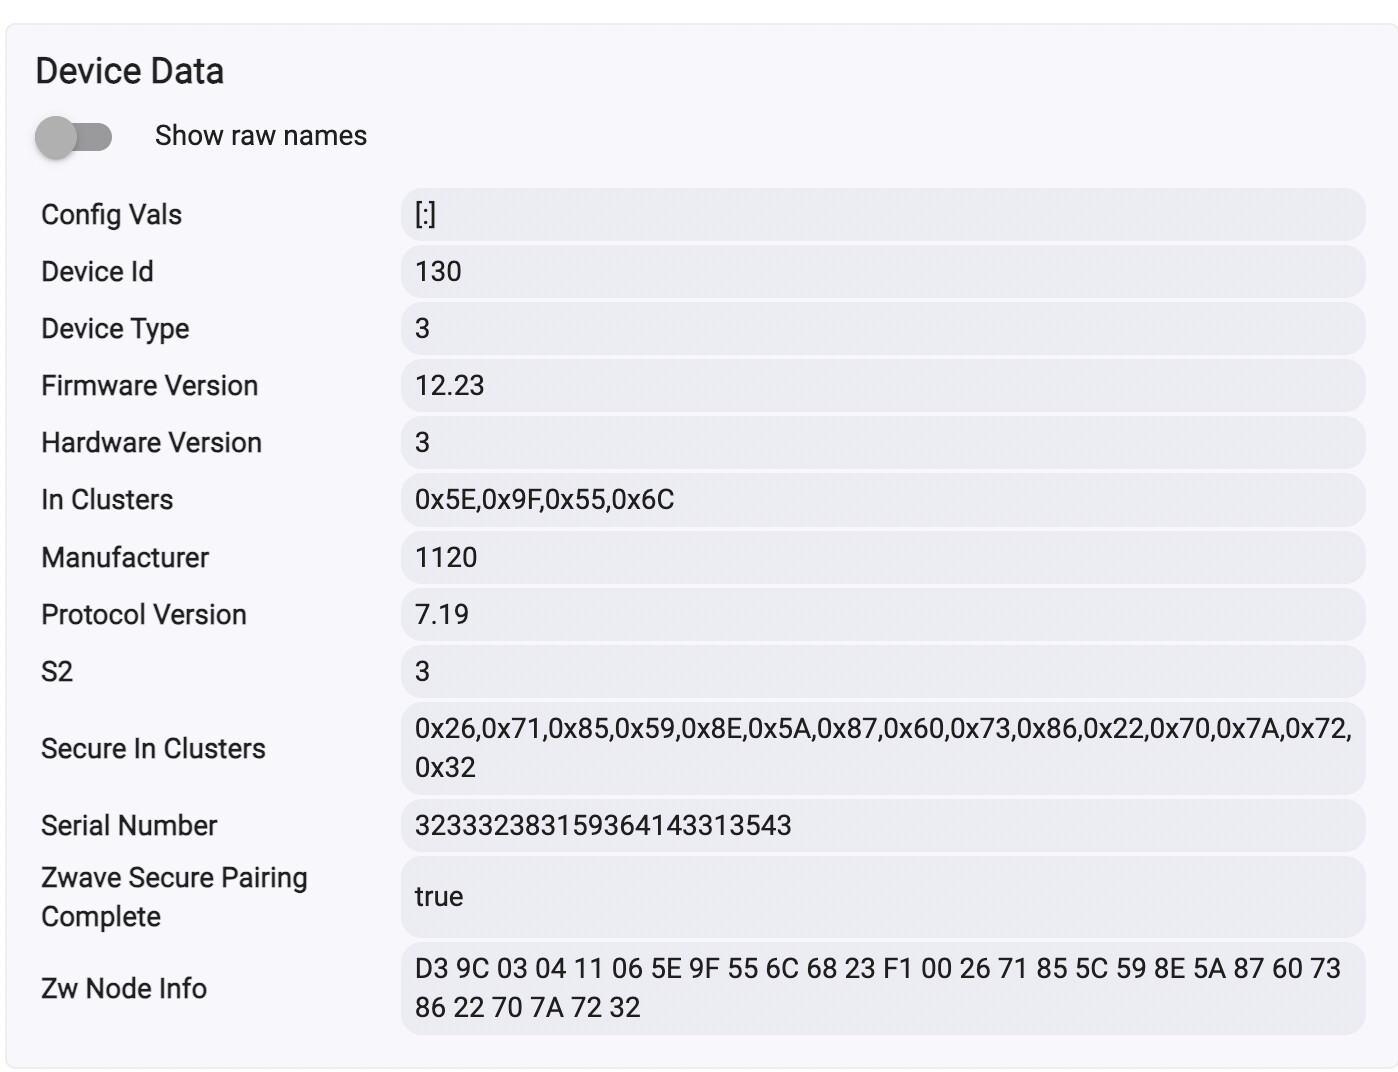
Task: Click the pairing value true
Action: 883,896
